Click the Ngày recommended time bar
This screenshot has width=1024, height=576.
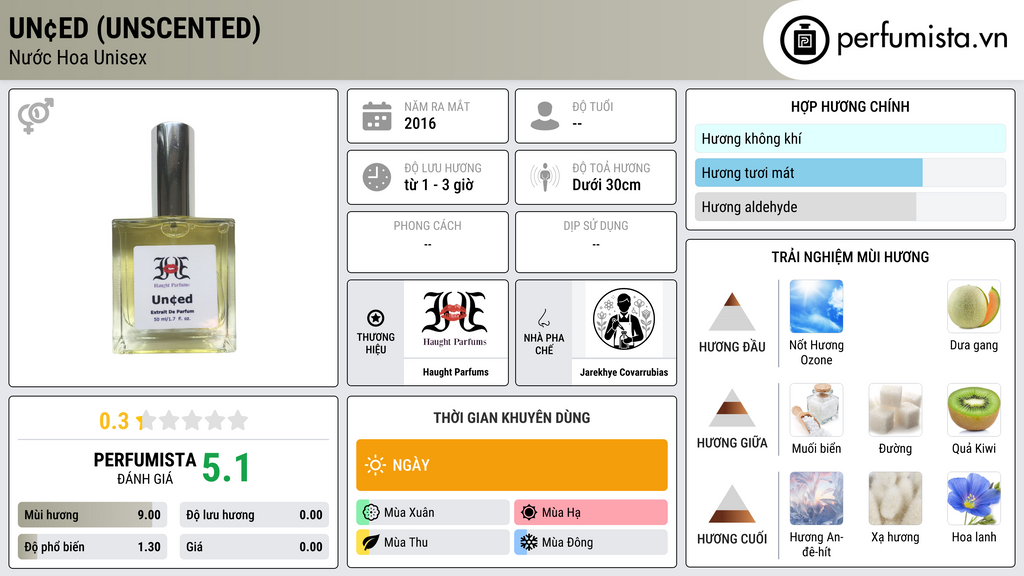[512, 465]
